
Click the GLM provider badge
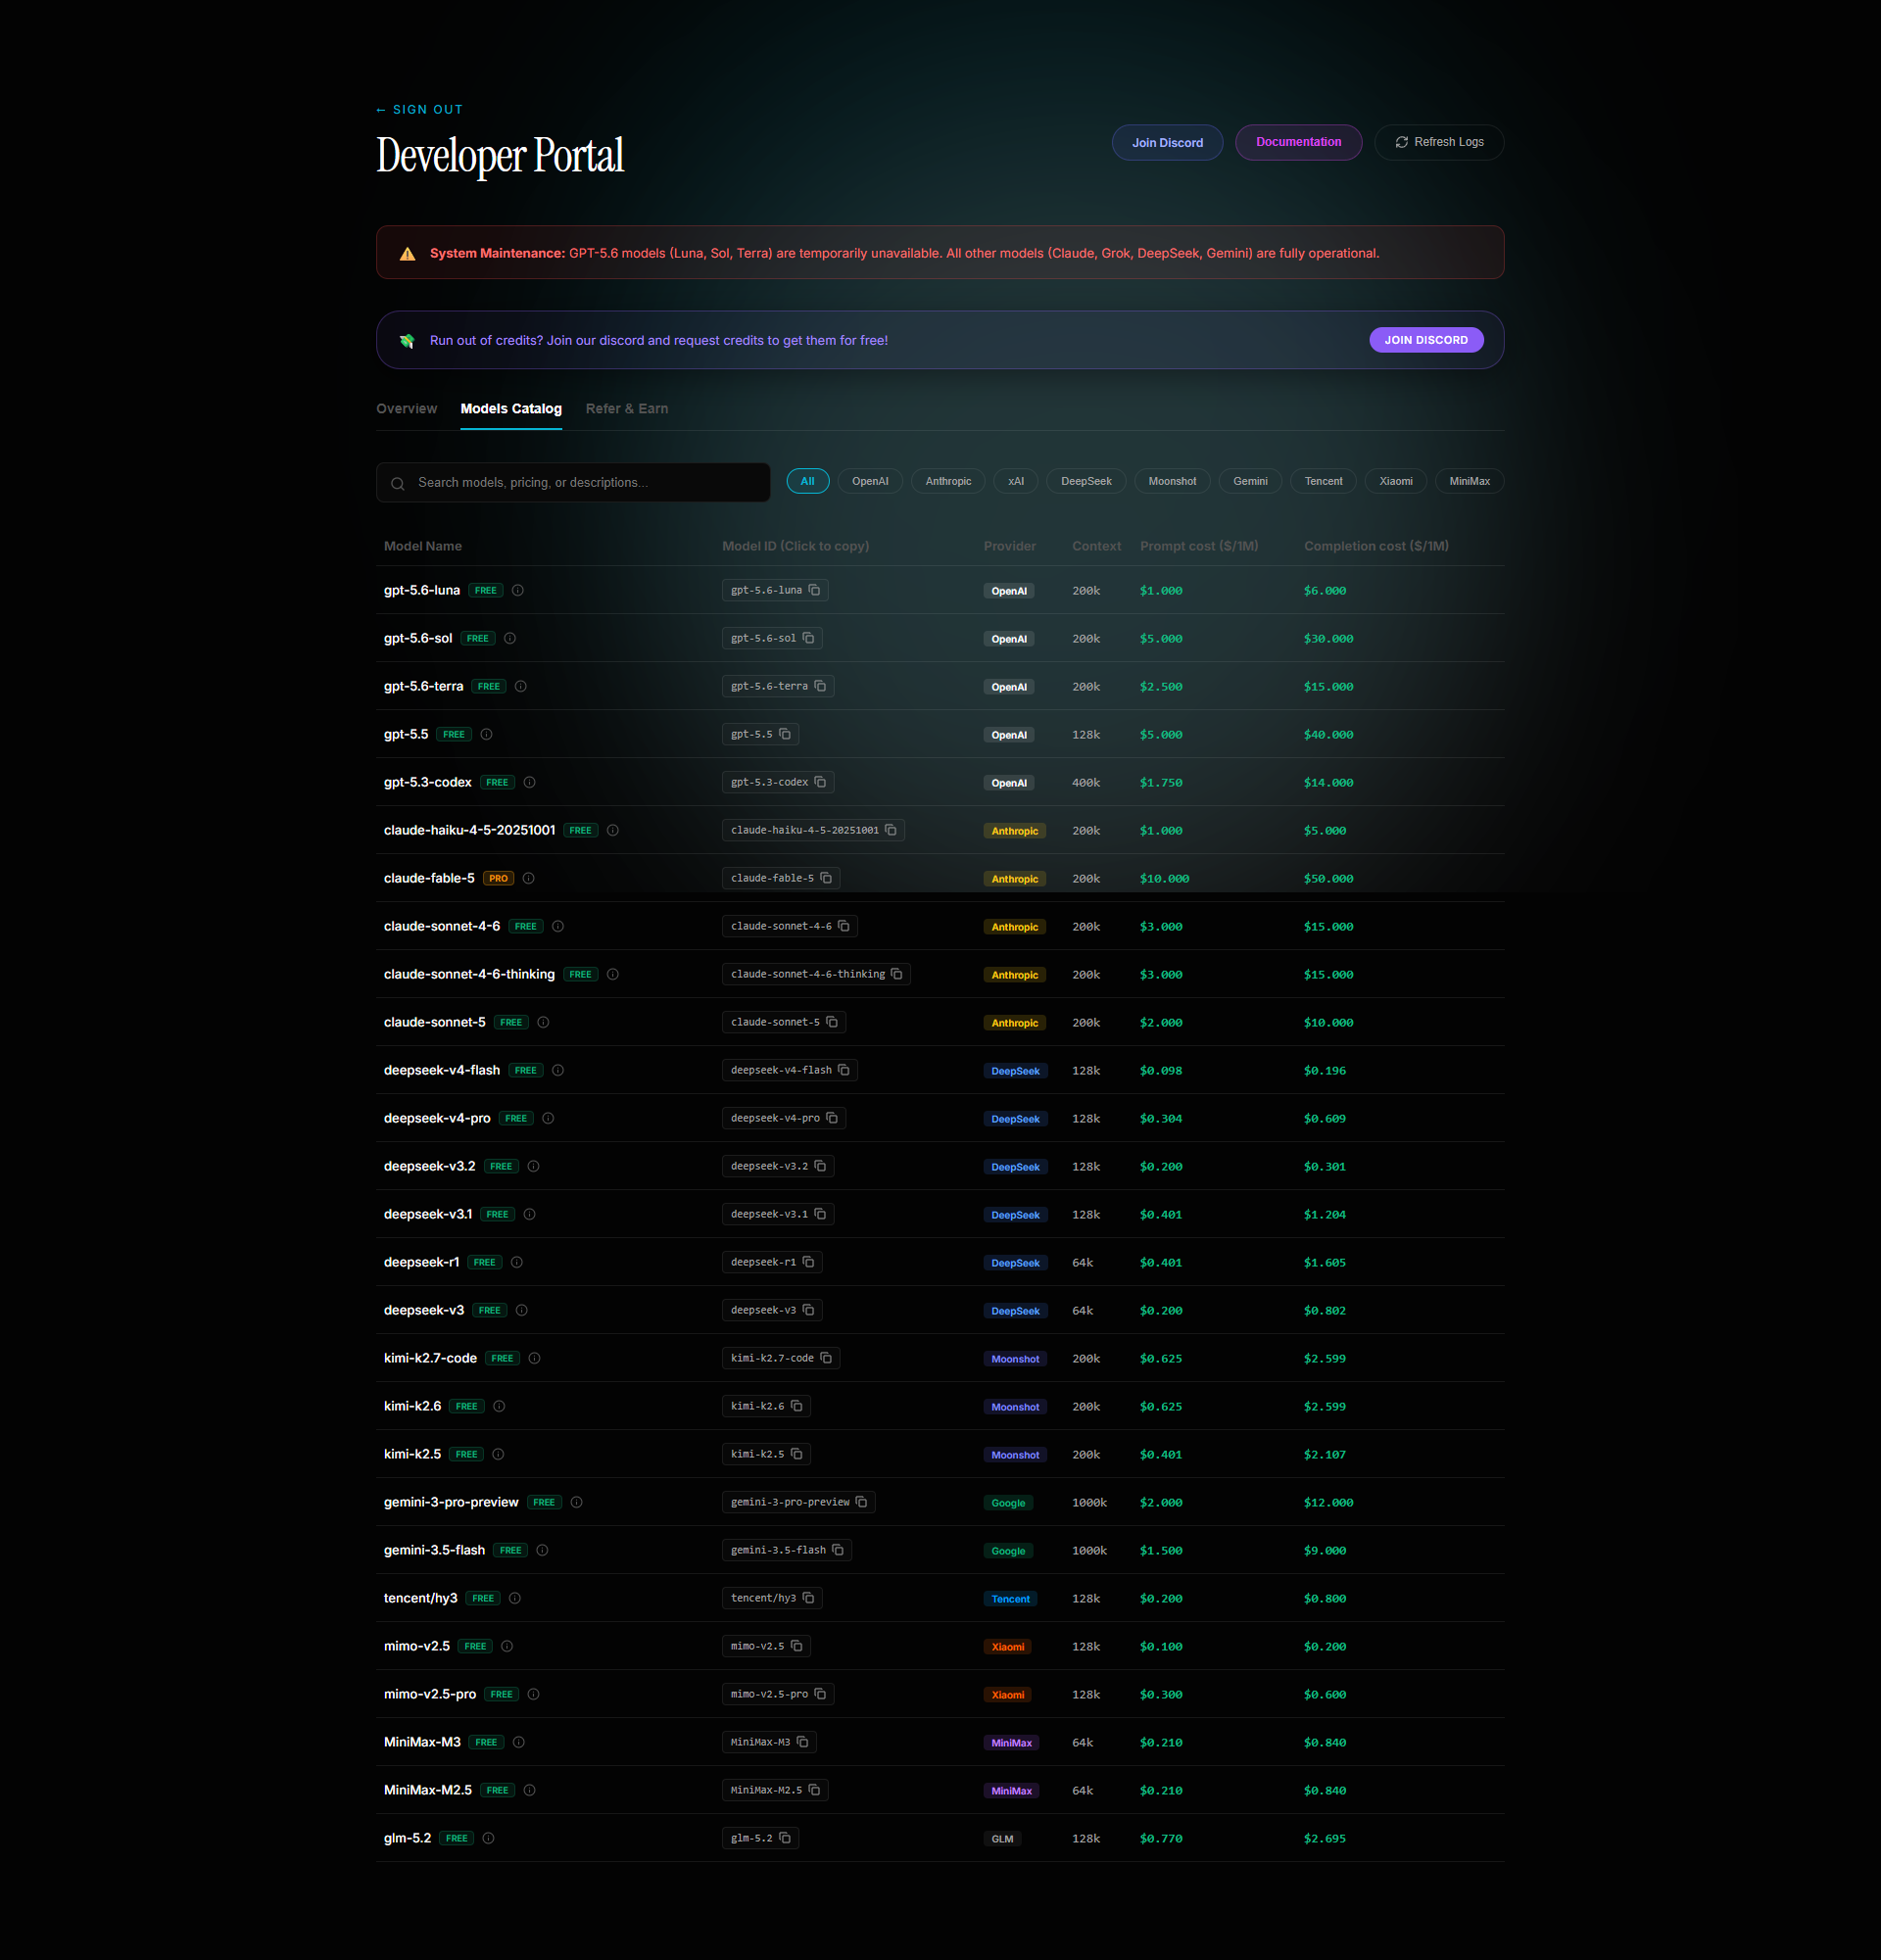click(x=1002, y=1839)
